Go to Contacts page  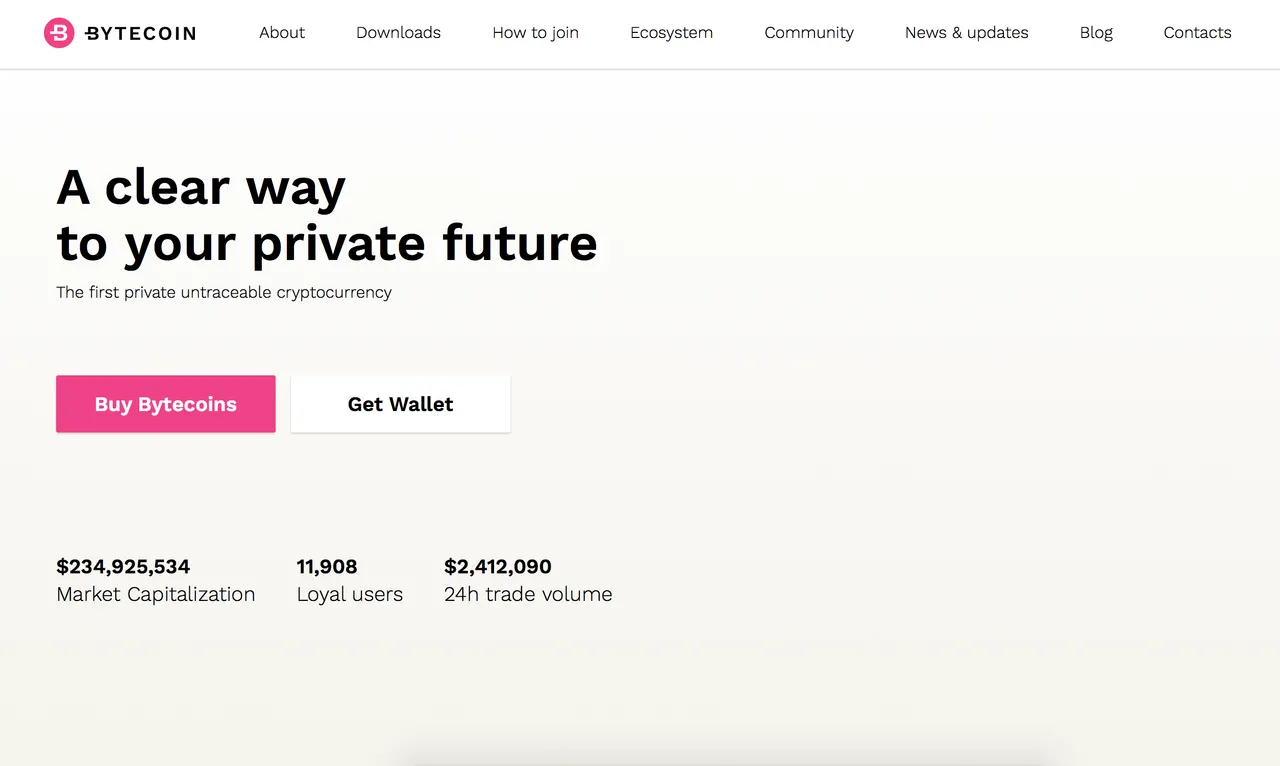1197,33
